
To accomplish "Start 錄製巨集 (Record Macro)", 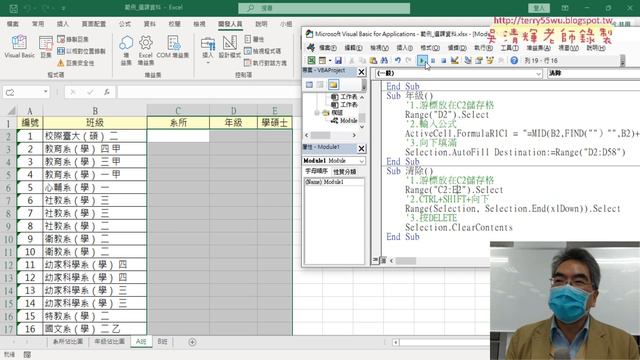I will tap(73, 39).
